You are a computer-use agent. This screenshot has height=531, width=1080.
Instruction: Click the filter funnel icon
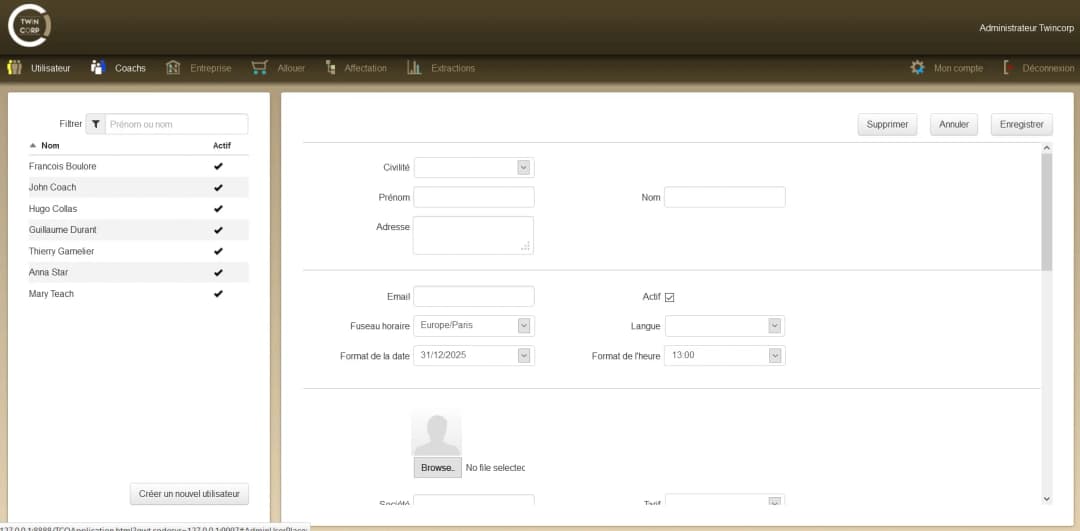point(96,124)
